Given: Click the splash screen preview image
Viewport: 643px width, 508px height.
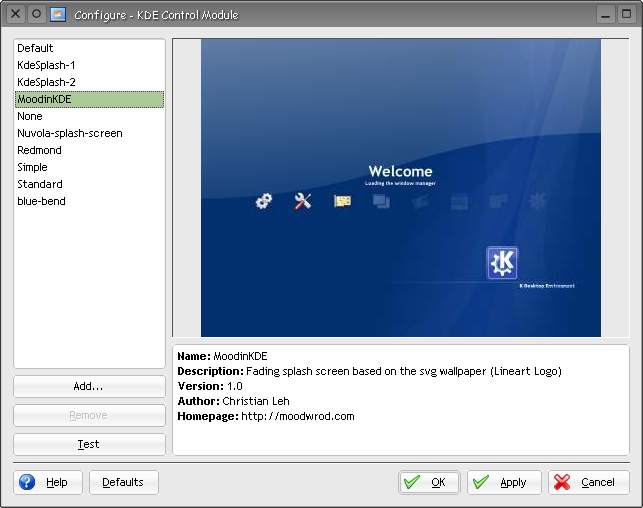Looking at the screenshot, I should click(x=401, y=188).
